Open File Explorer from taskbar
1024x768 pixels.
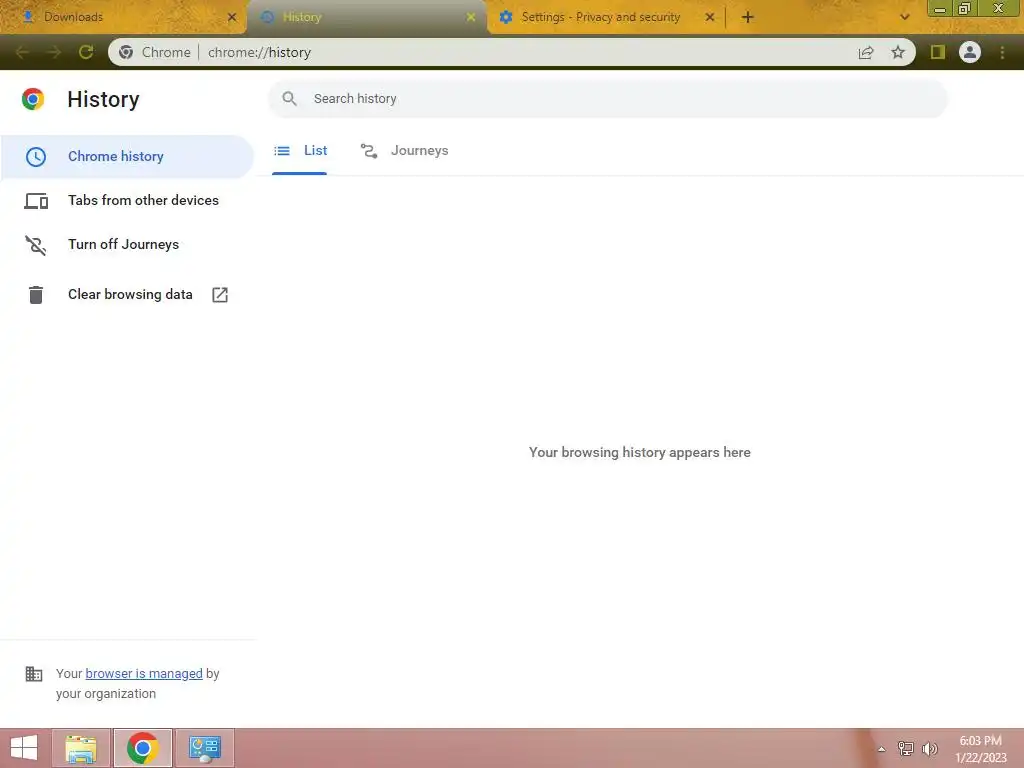81,748
